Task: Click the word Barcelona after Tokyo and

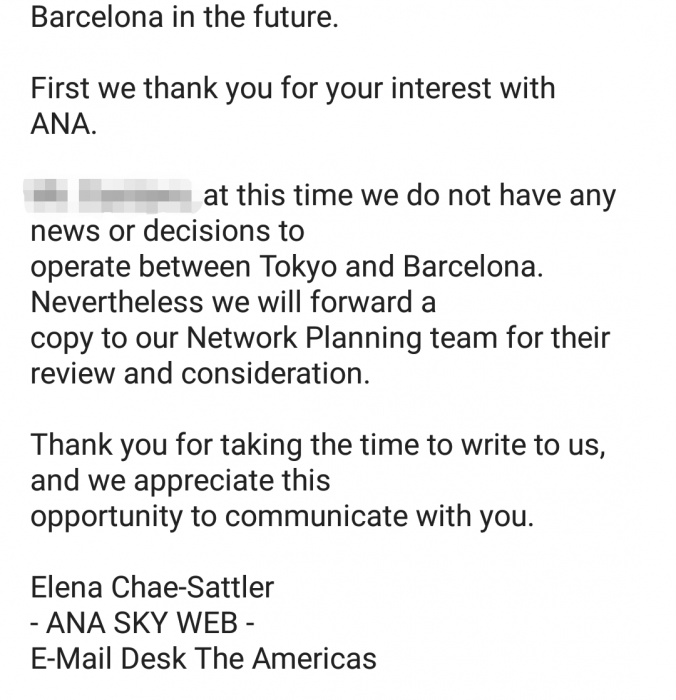Action: coord(473,267)
